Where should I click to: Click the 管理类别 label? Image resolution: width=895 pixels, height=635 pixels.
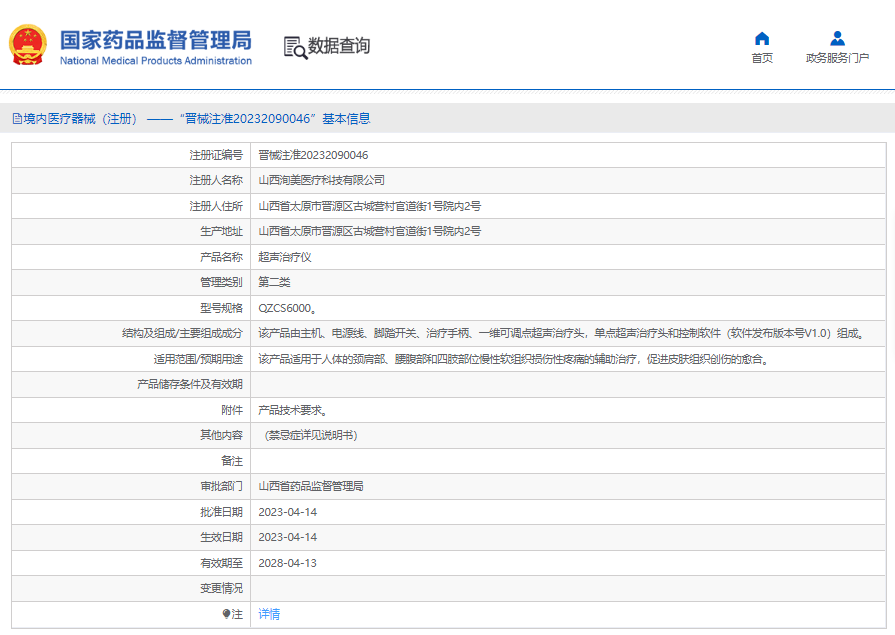(x=221, y=282)
